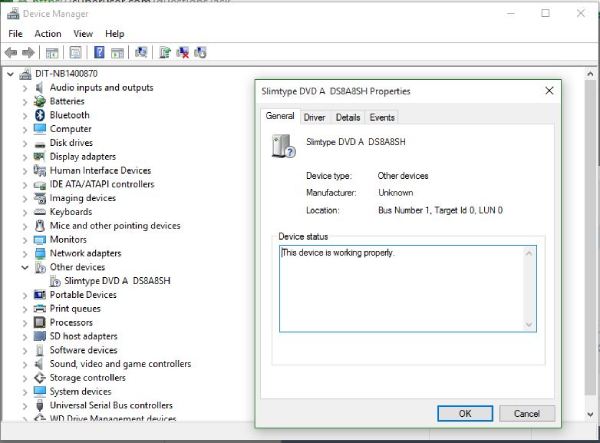The width and height of the screenshot is (600, 443).
Task: Select the General tab
Action: [x=280, y=116]
